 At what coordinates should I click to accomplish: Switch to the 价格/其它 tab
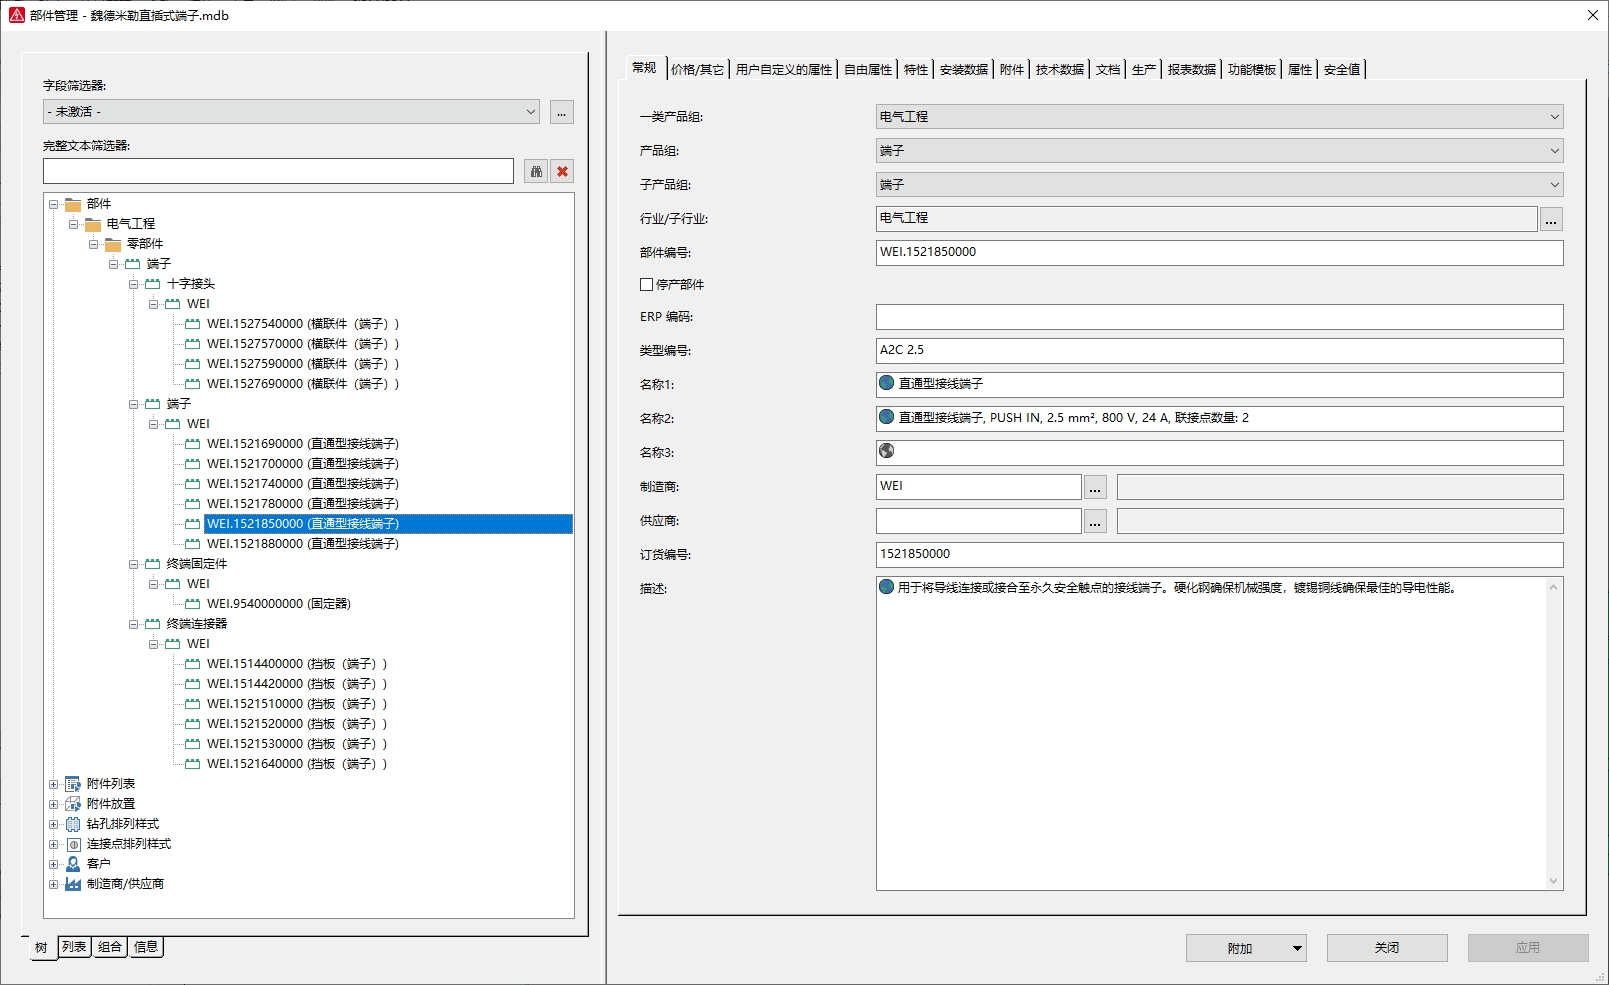[697, 69]
